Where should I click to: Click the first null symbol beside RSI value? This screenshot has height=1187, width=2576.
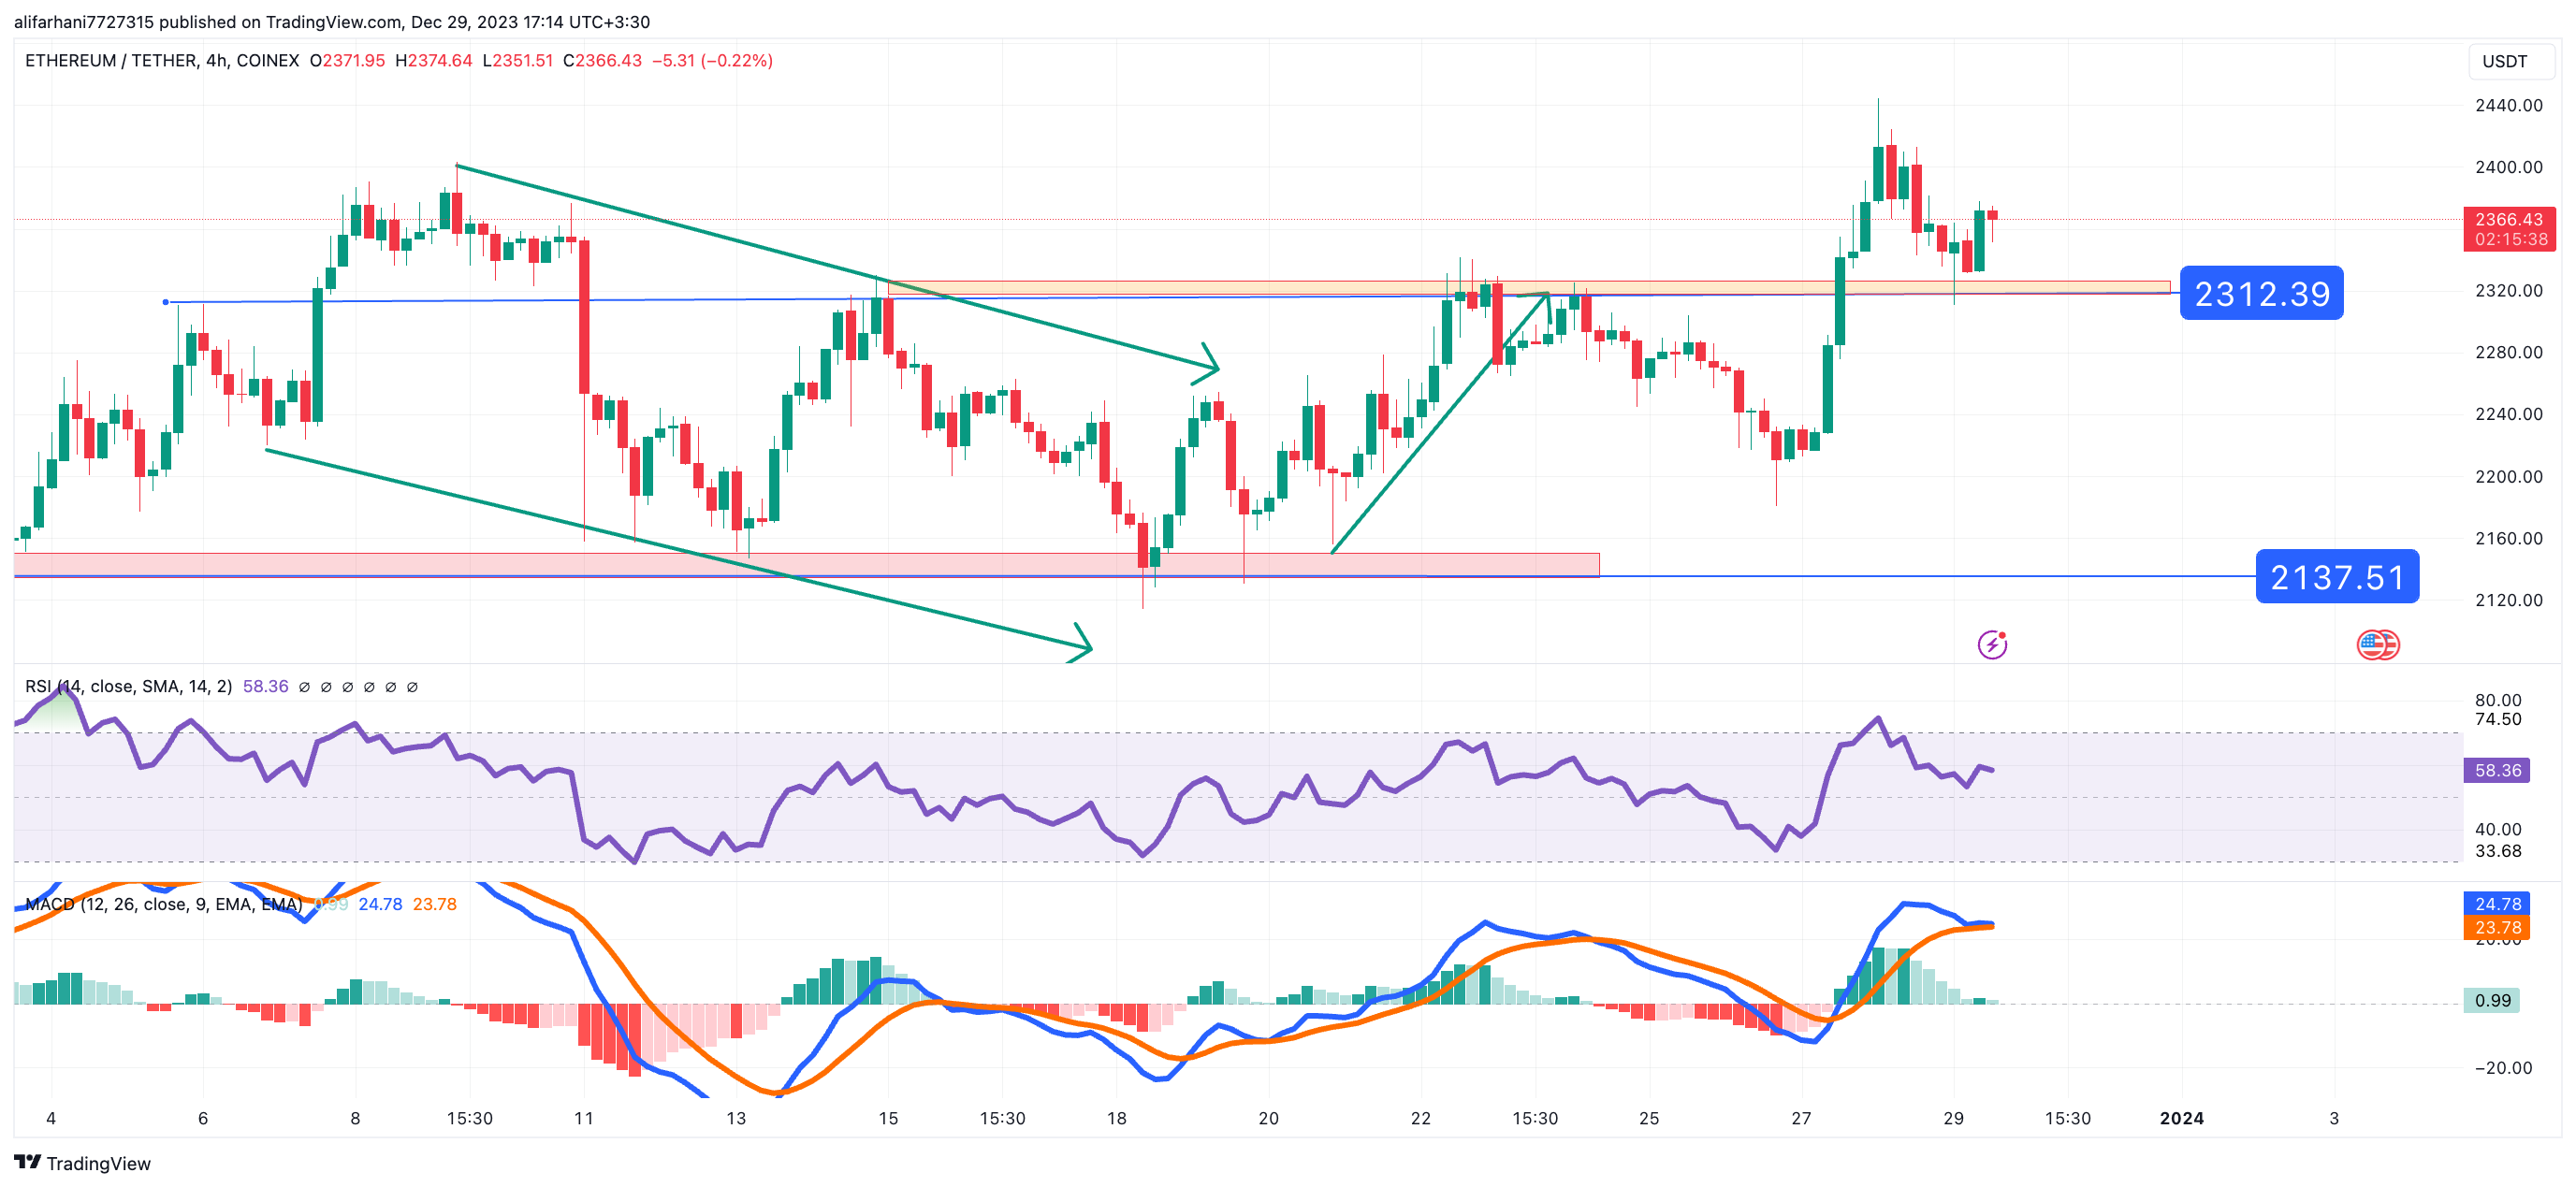[x=304, y=687]
